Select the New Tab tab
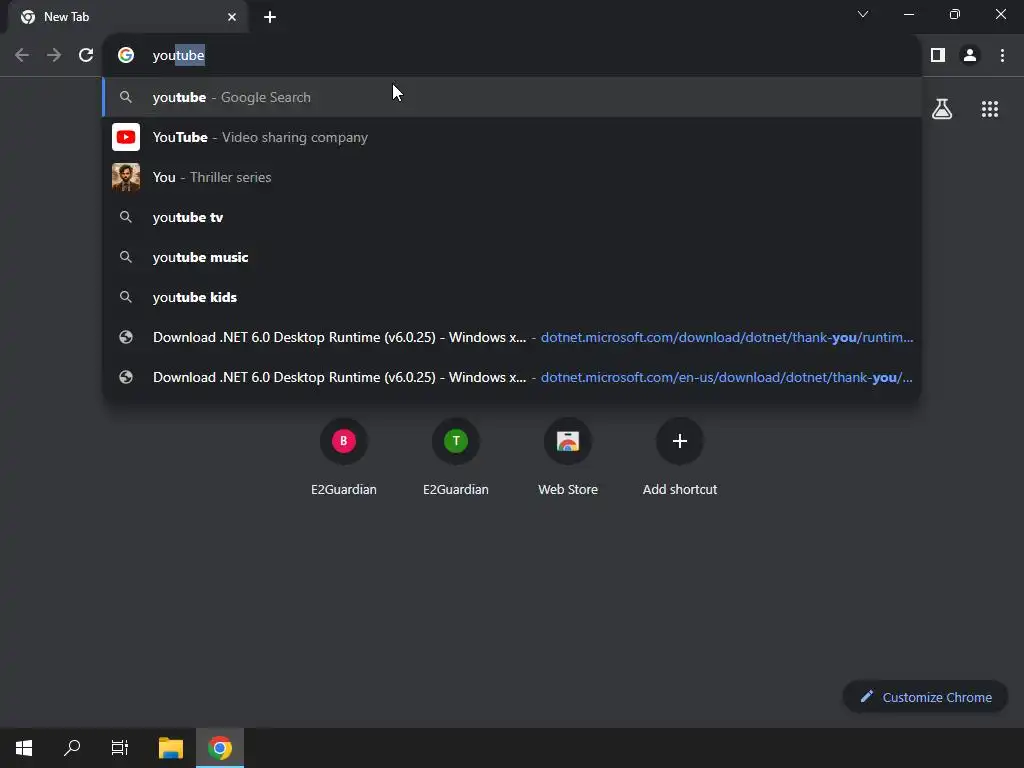This screenshot has width=1024, height=768. [127, 17]
